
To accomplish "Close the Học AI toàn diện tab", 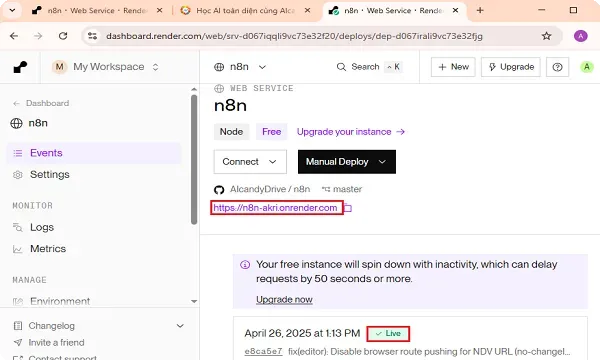I will coord(307,11).
